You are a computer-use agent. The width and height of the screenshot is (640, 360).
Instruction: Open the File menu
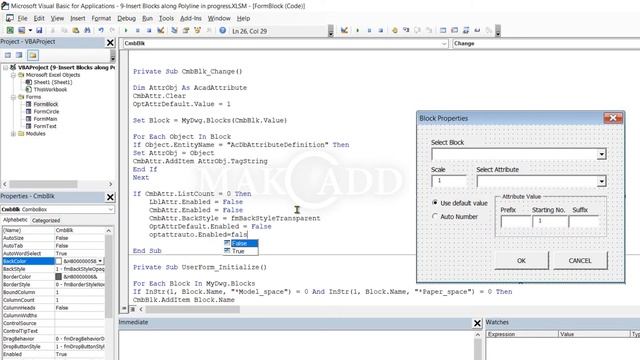click(22, 18)
